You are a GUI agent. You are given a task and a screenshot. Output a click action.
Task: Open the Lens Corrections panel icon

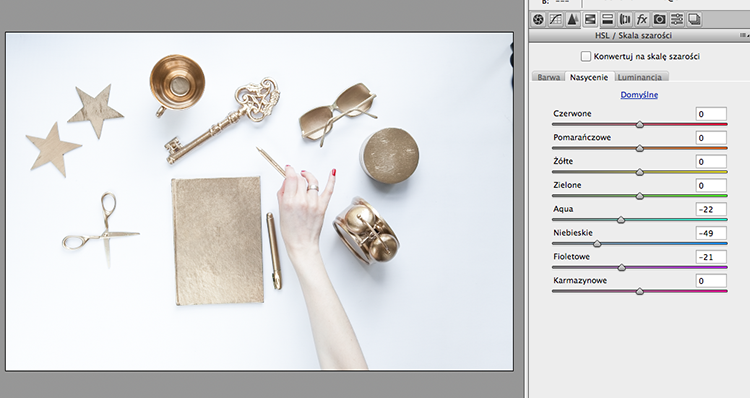(x=625, y=20)
